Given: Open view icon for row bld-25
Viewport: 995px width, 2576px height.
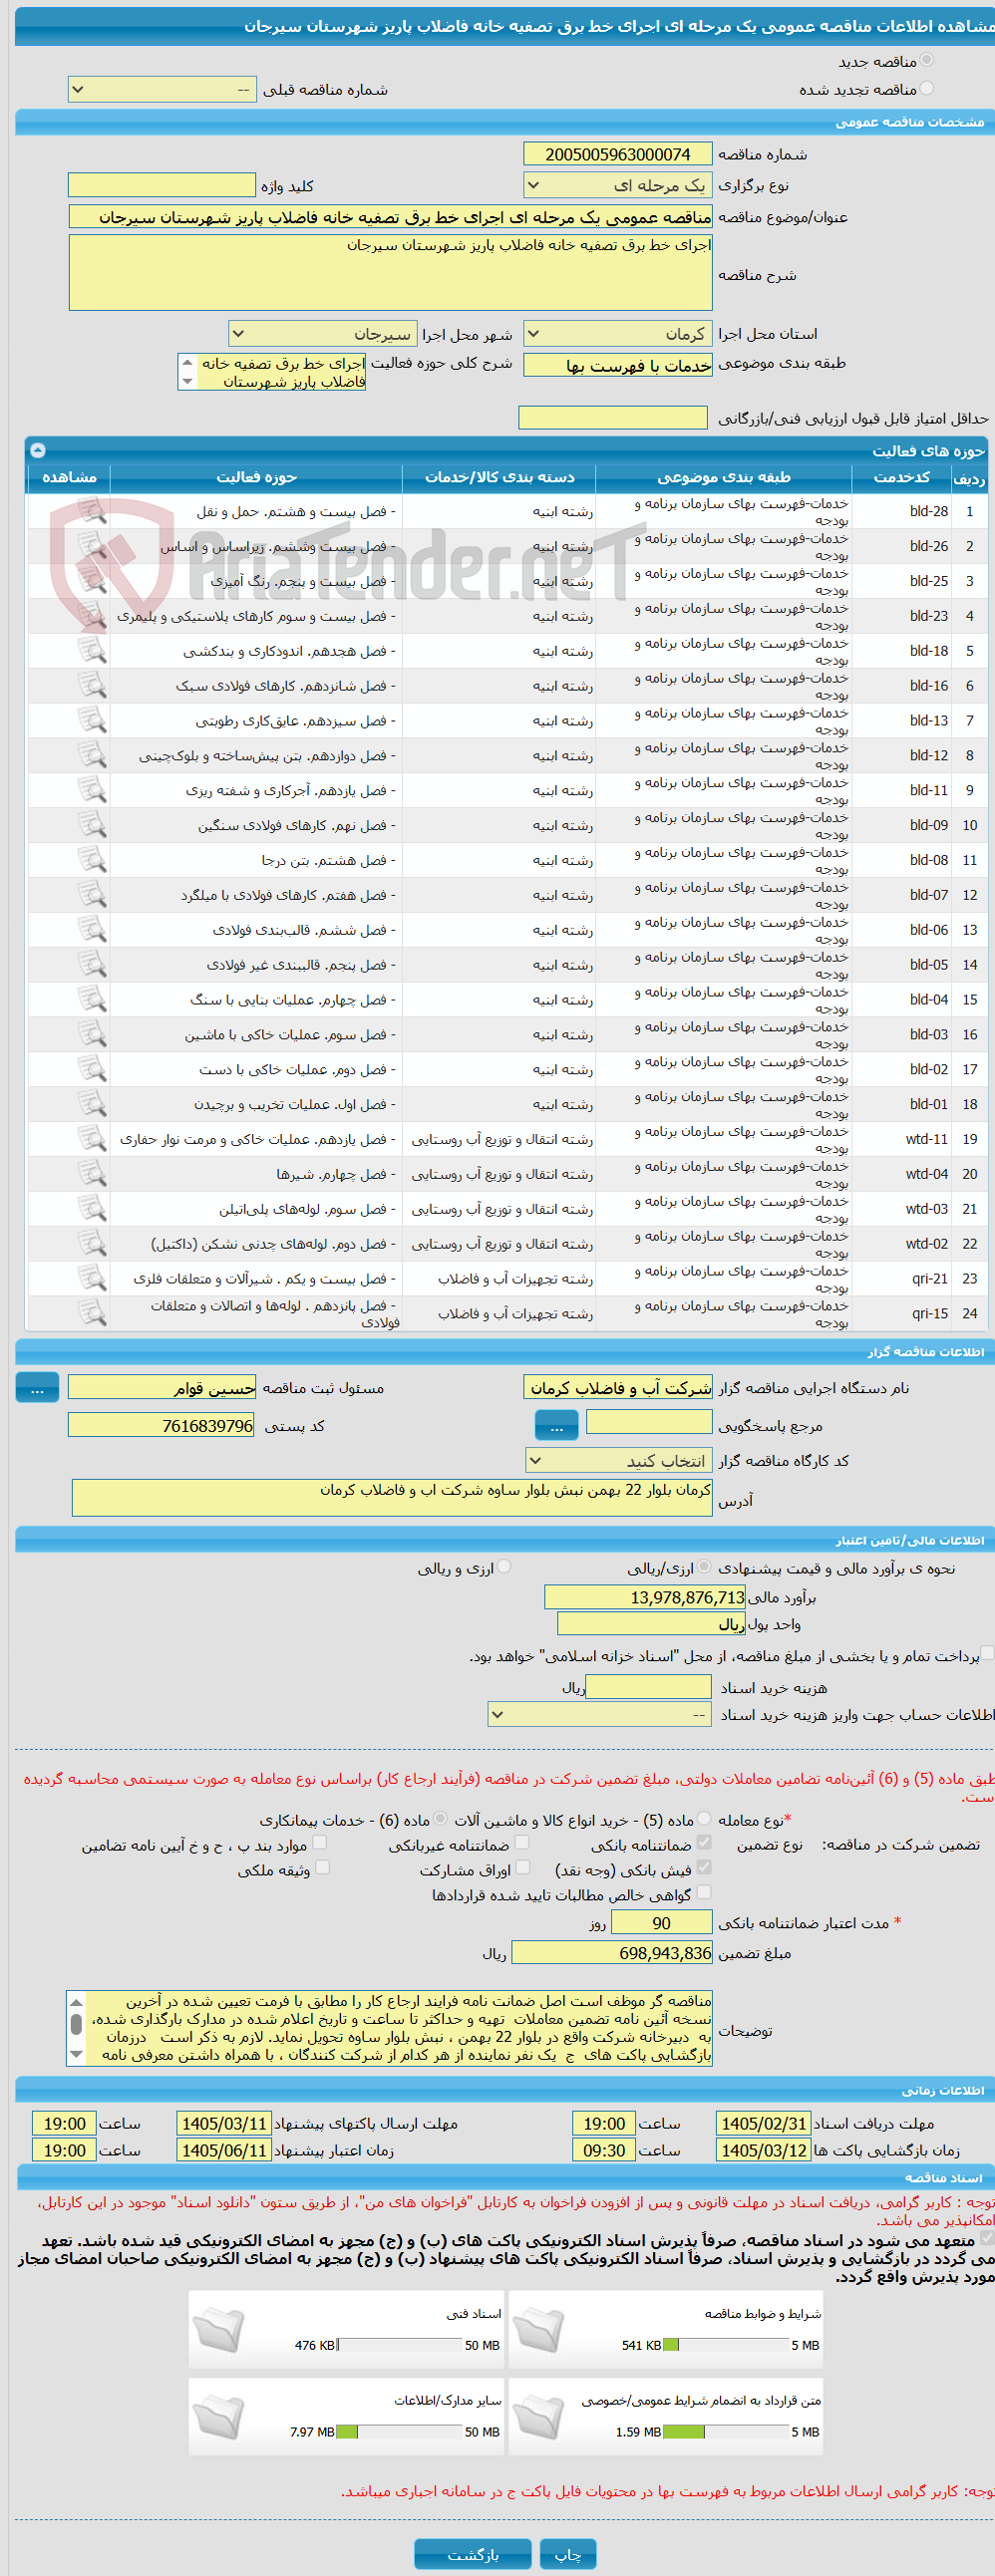Looking at the screenshot, I should pyautogui.click(x=92, y=581).
